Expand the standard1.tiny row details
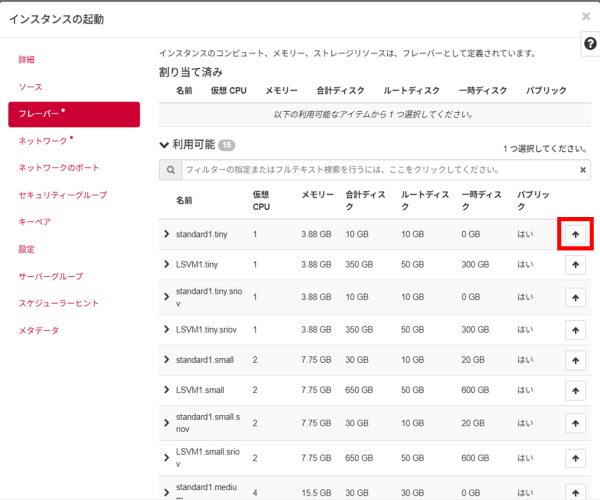This screenshot has width=600, height=500. (167, 233)
